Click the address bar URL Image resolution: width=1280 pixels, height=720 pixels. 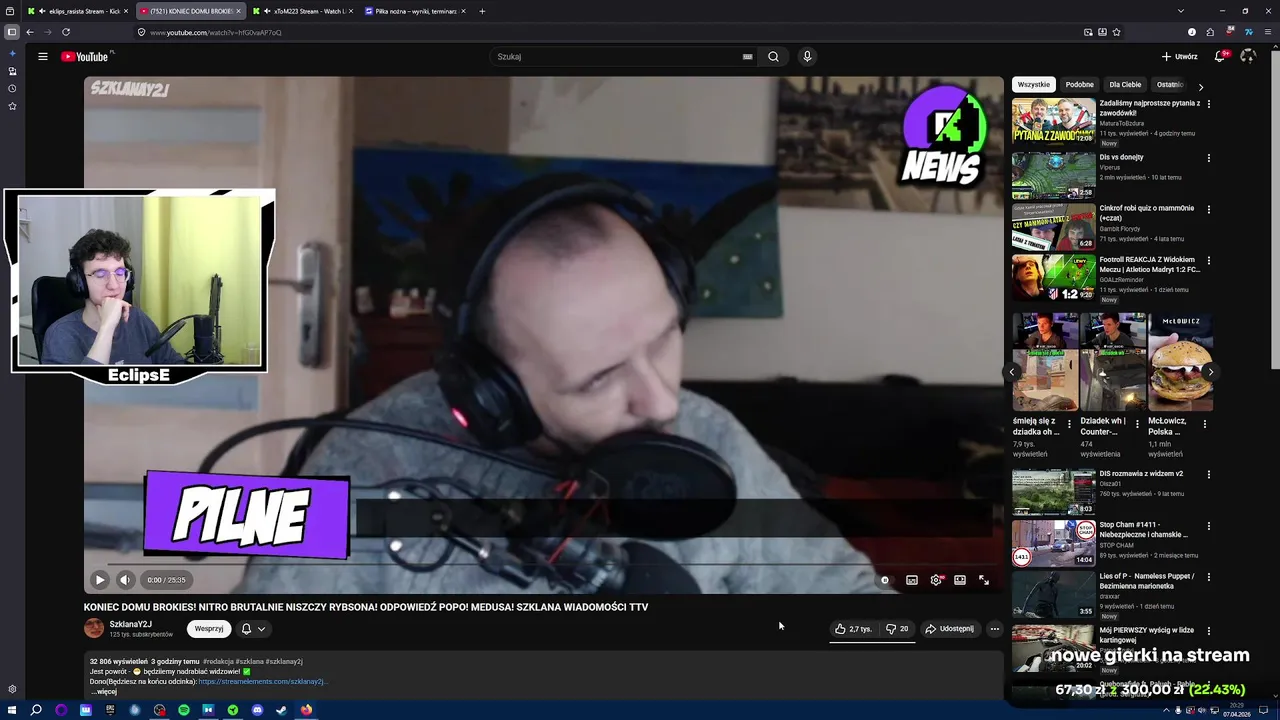coord(216,32)
